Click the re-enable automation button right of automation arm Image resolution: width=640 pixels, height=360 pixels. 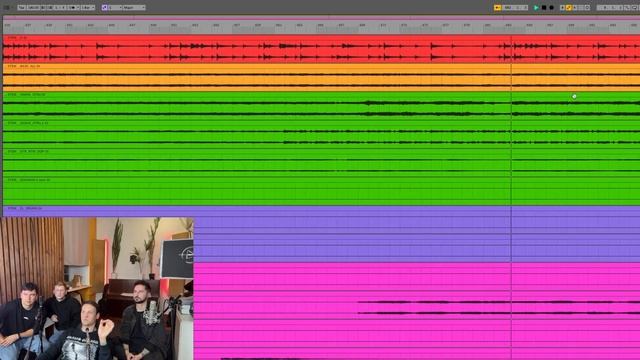575,7
